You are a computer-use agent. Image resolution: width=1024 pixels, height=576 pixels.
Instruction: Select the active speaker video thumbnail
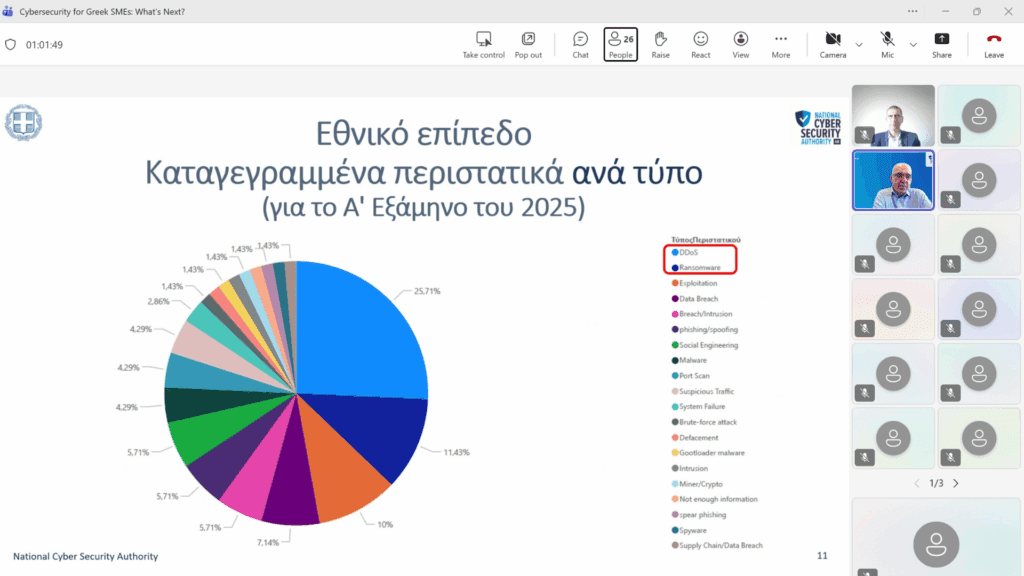point(893,180)
